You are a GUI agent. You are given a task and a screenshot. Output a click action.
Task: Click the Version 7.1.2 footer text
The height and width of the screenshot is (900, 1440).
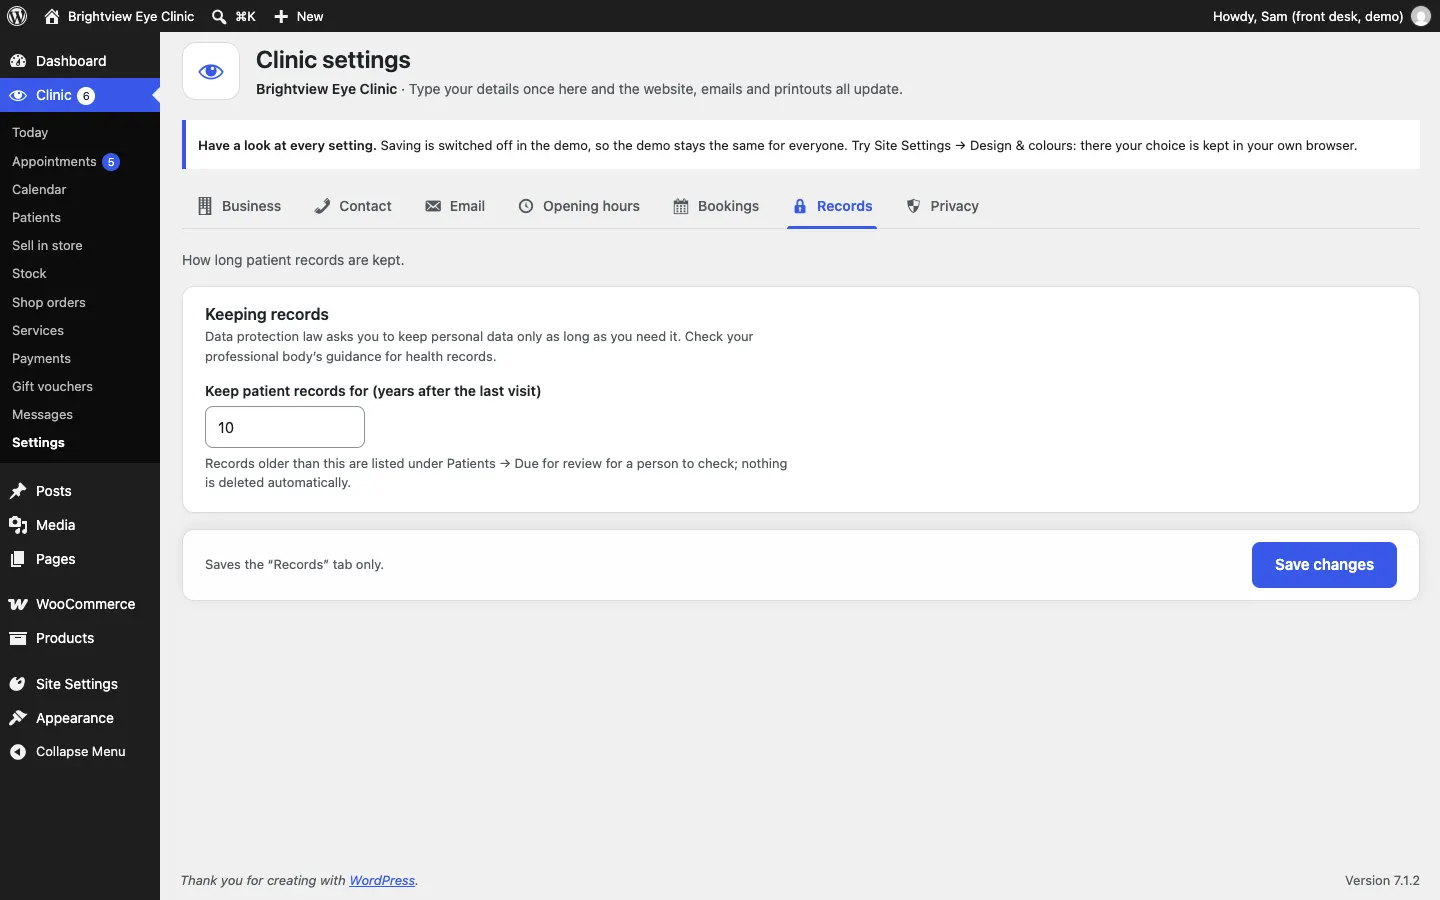click(1382, 881)
